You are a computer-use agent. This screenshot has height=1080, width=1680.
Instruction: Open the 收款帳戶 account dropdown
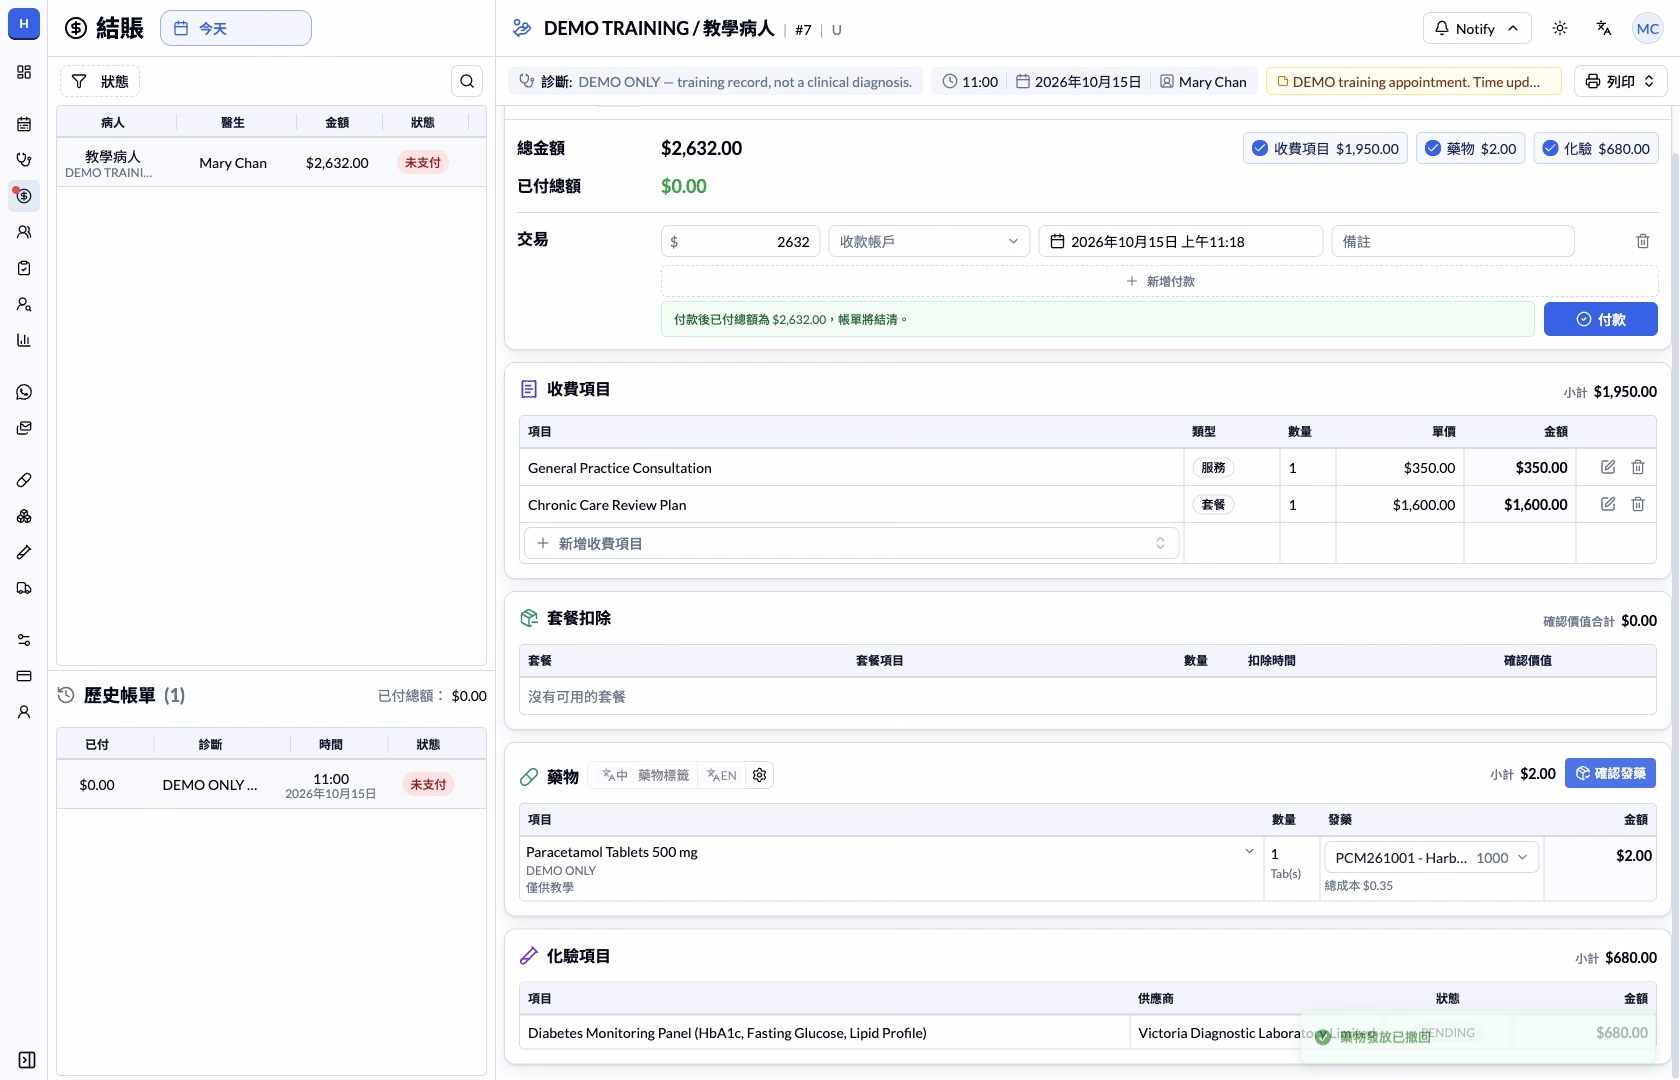coord(929,241)
